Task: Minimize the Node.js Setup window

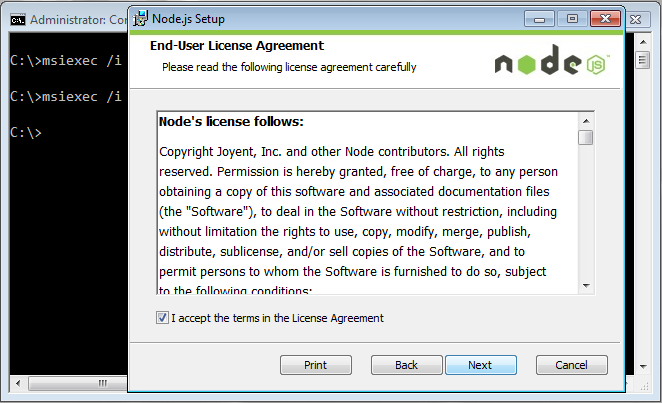Action: point(539,19)
